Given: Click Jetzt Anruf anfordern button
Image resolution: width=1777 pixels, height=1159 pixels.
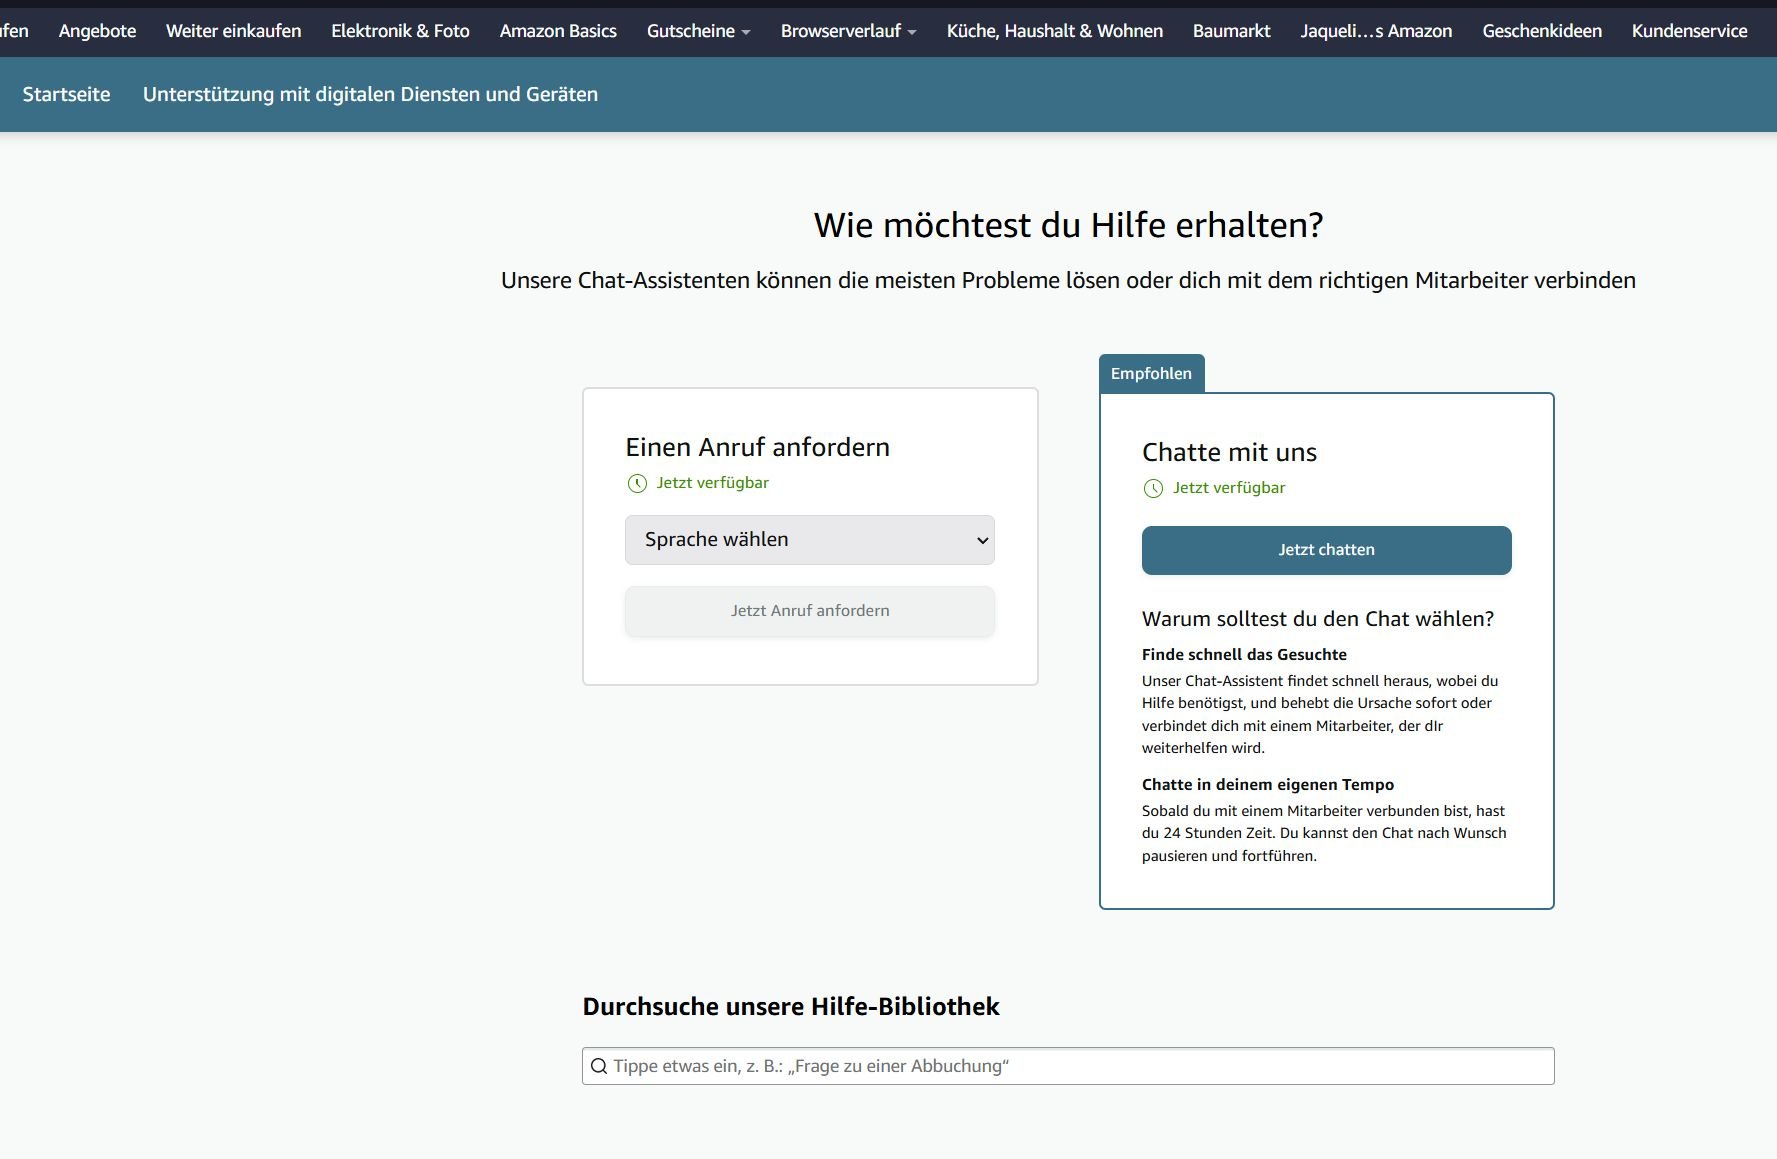Looking at the screenshot, I should (809, 611).
